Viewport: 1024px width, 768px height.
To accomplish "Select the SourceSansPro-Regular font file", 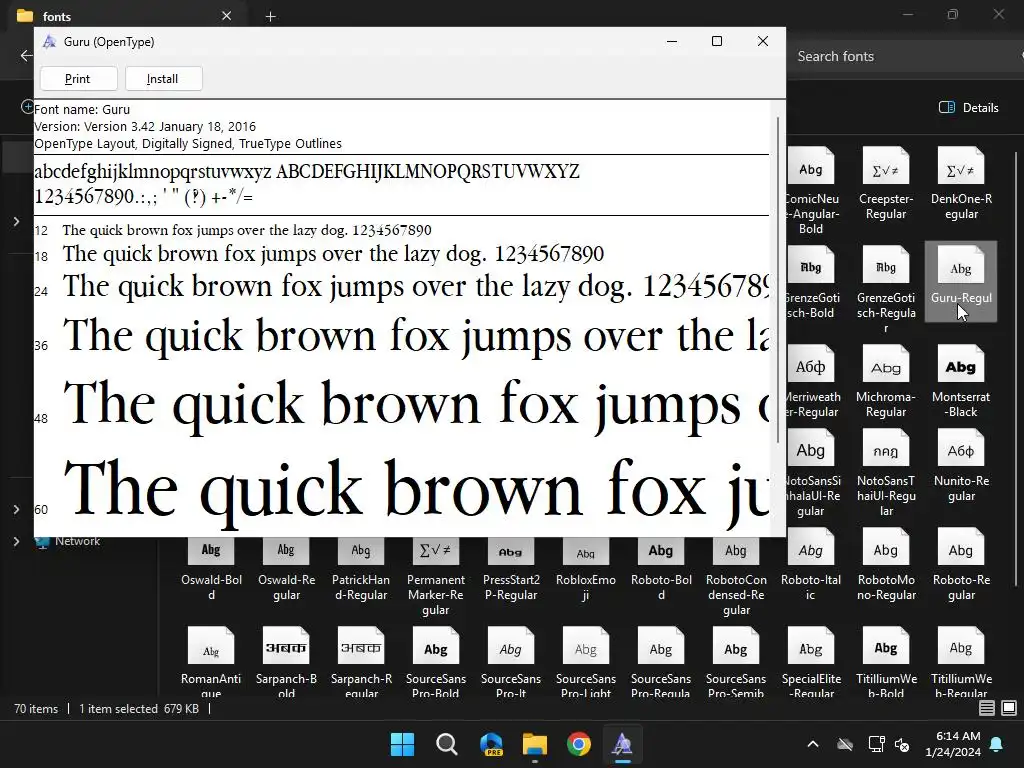I will pyautogui.click(x=661, y=661).
